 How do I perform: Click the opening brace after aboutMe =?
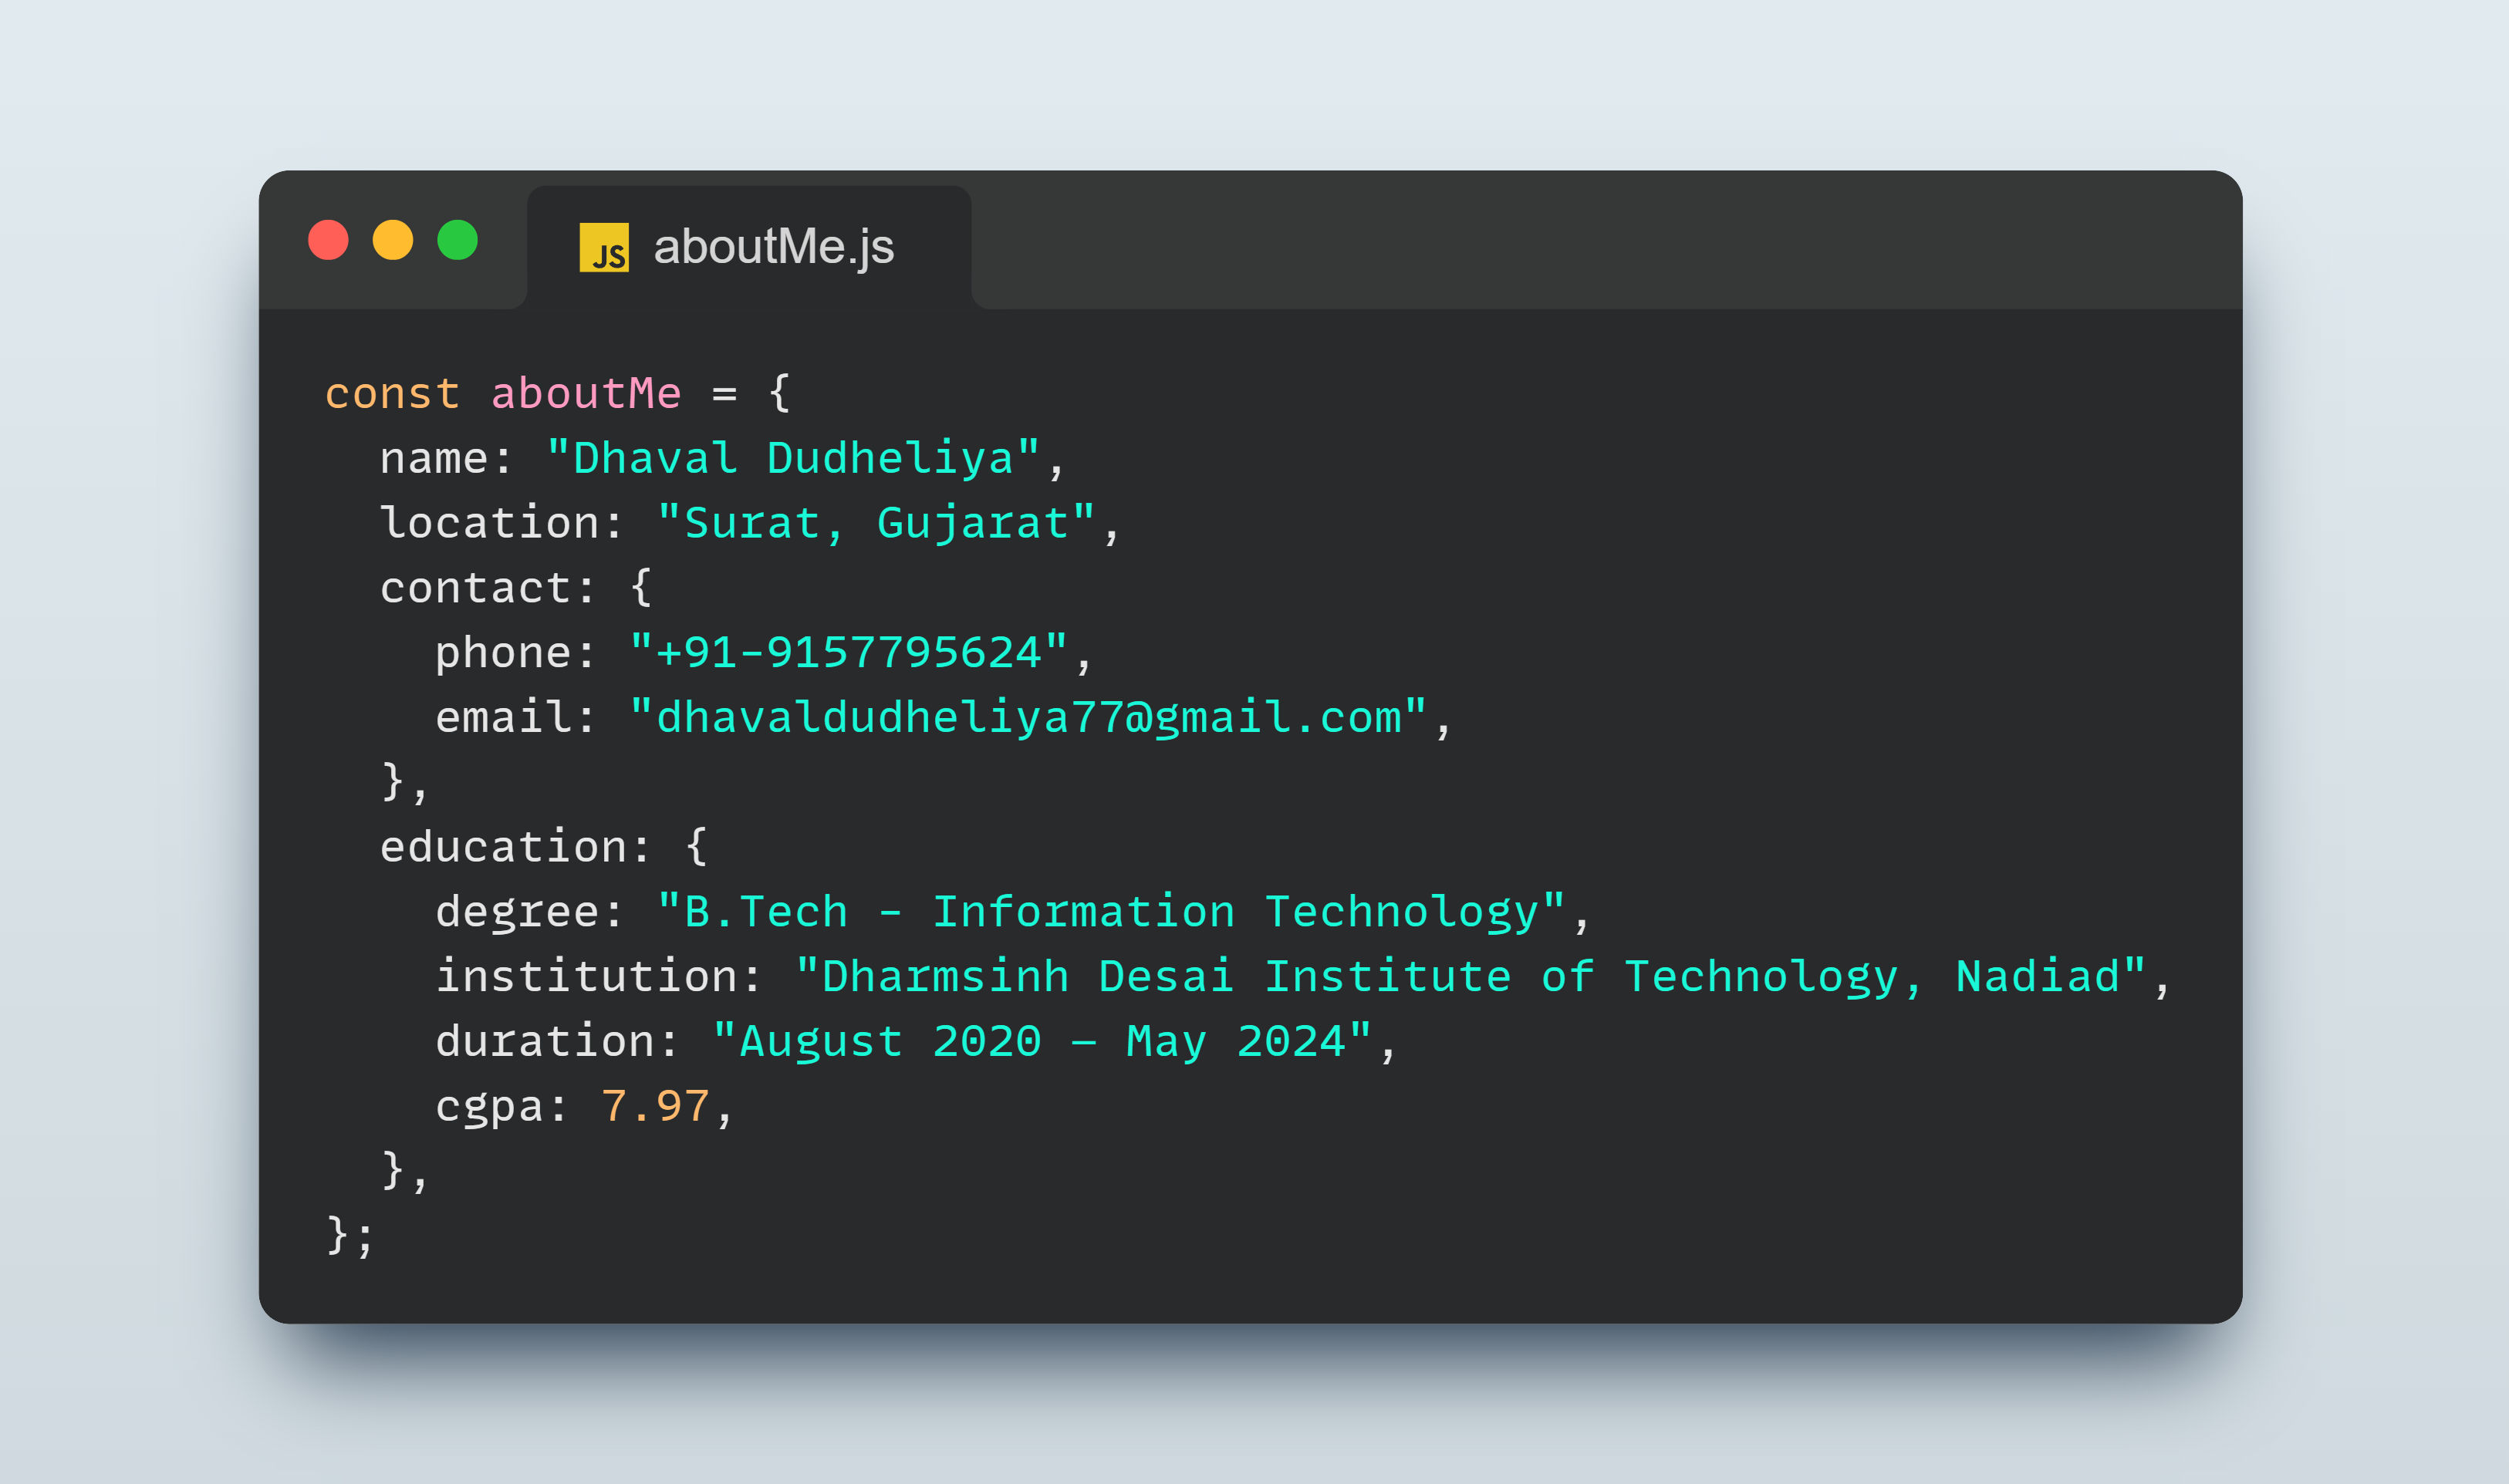(780, 394)
